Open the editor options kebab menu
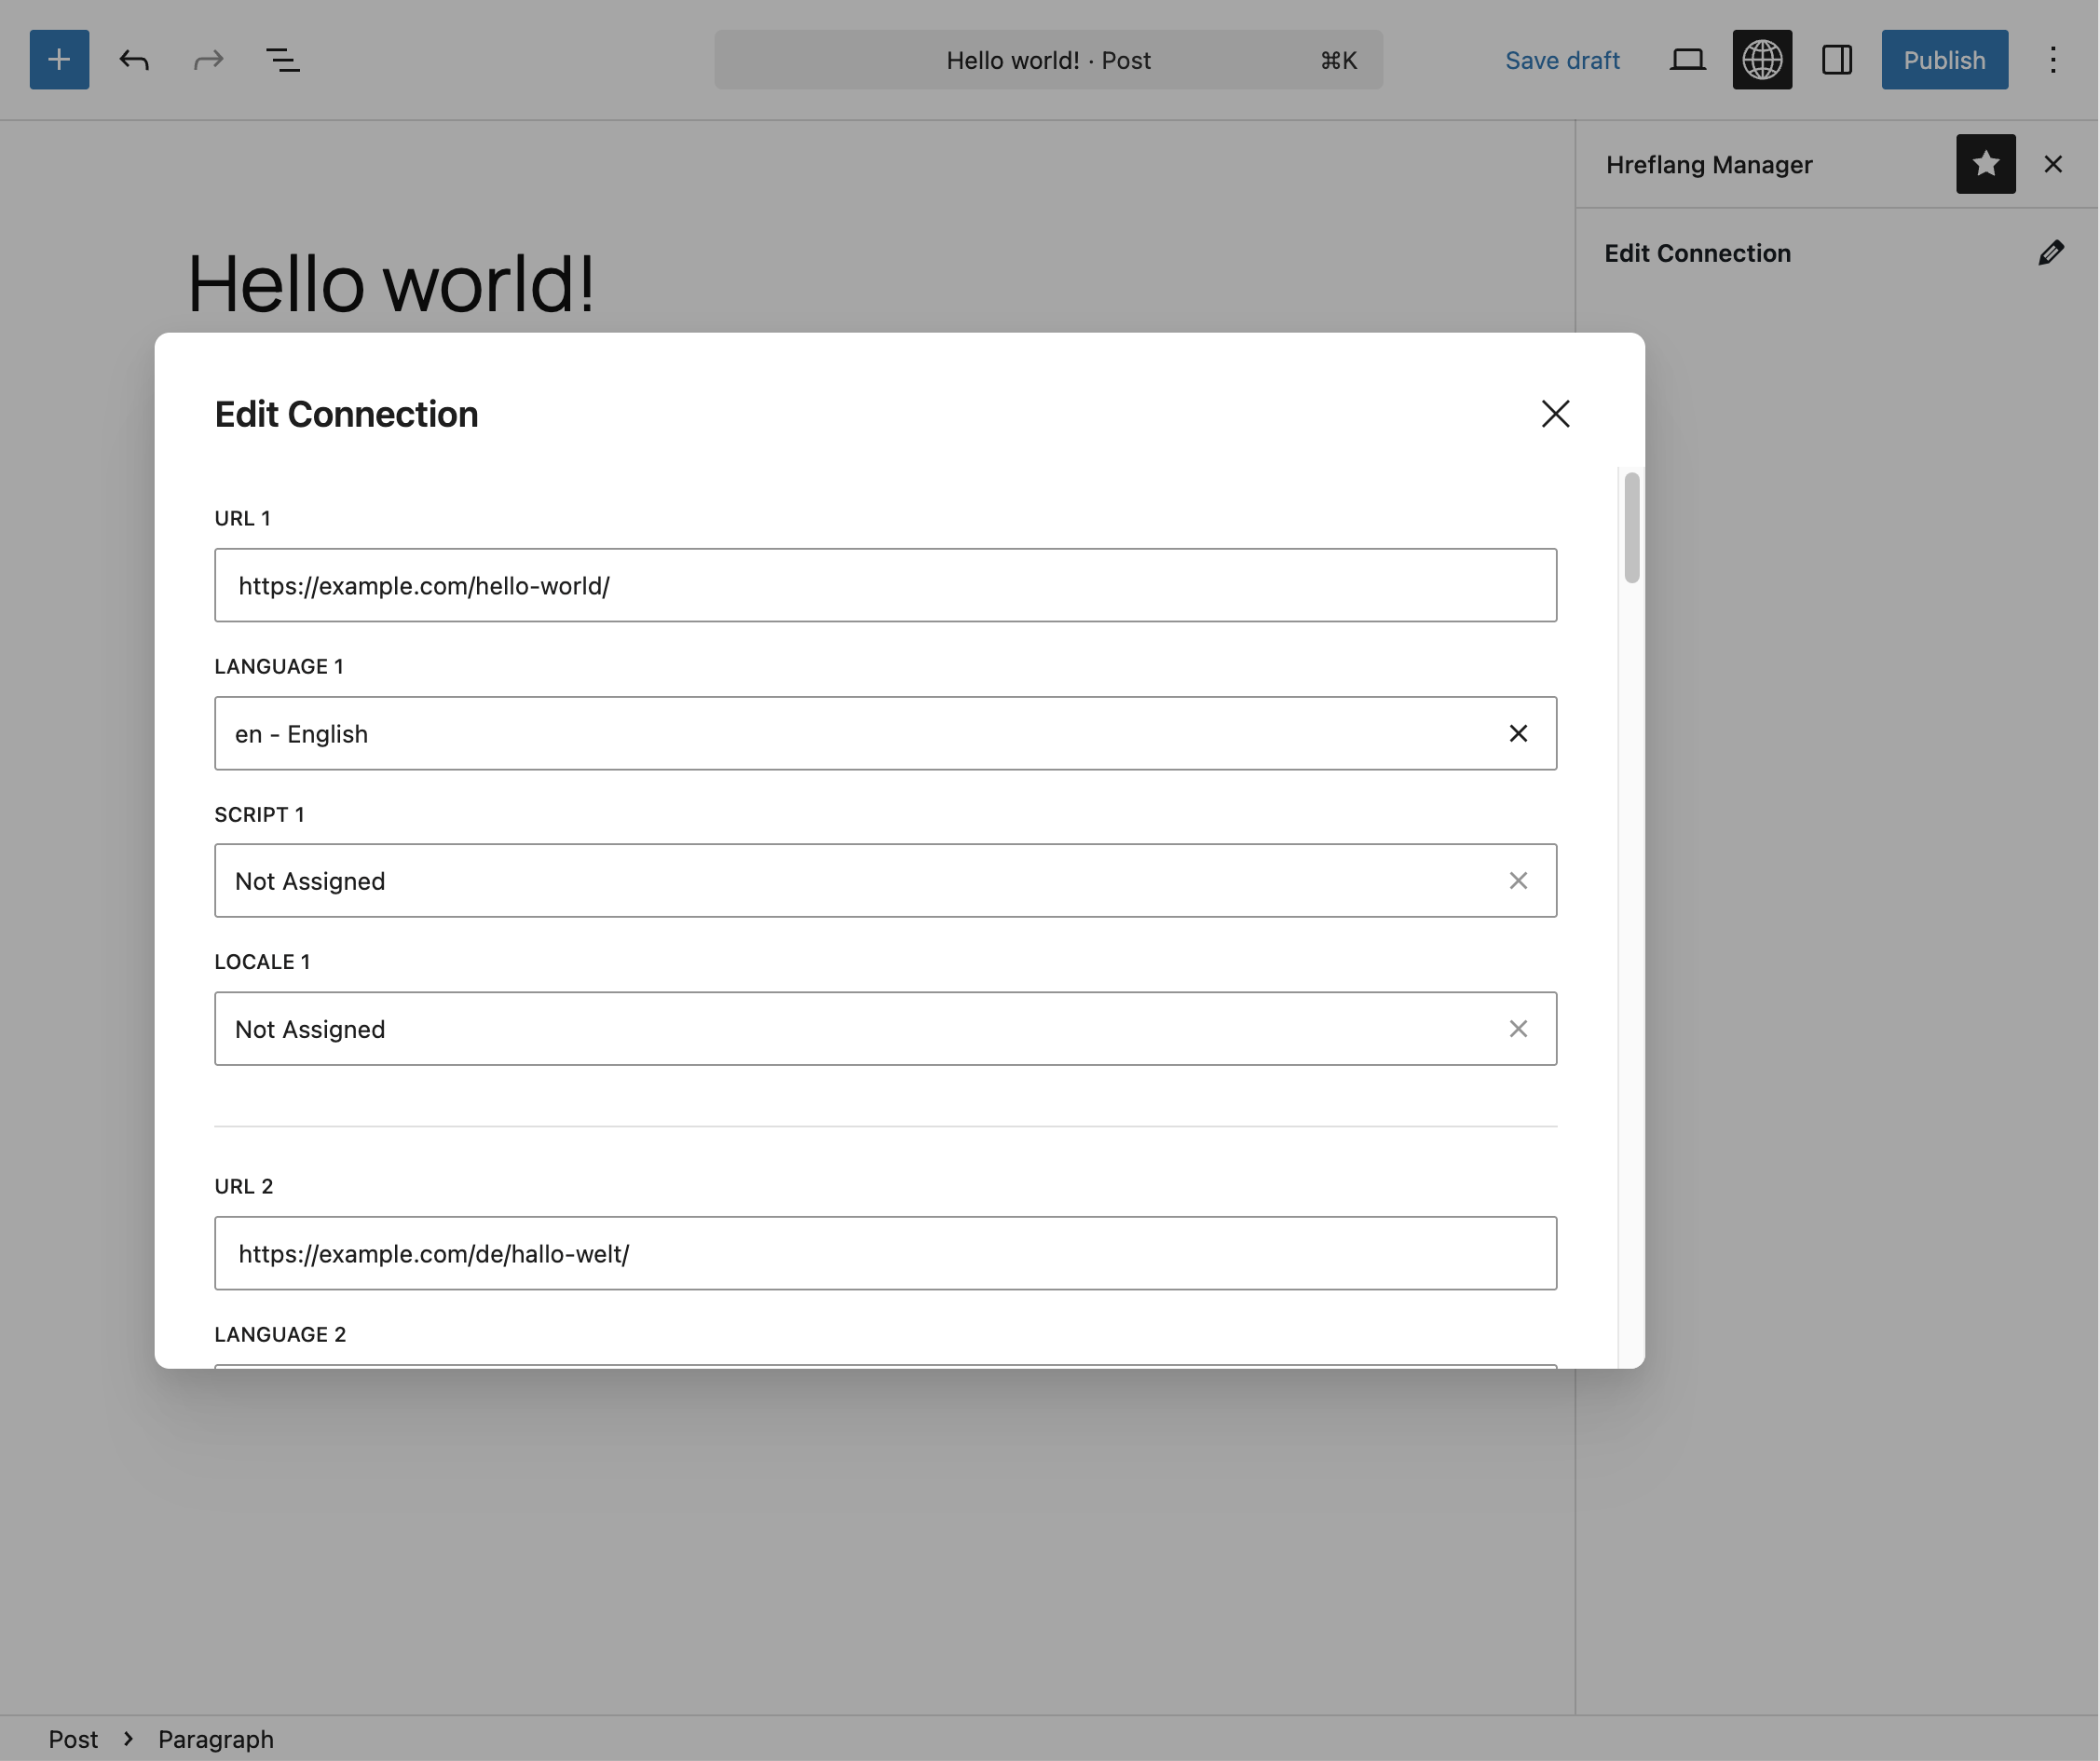 coord(2052,60)
